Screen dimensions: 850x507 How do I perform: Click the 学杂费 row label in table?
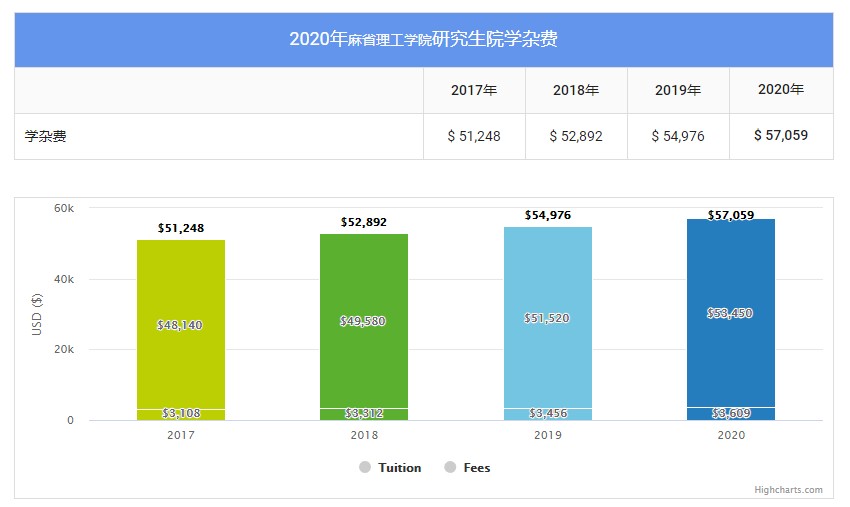coord(46,136)
